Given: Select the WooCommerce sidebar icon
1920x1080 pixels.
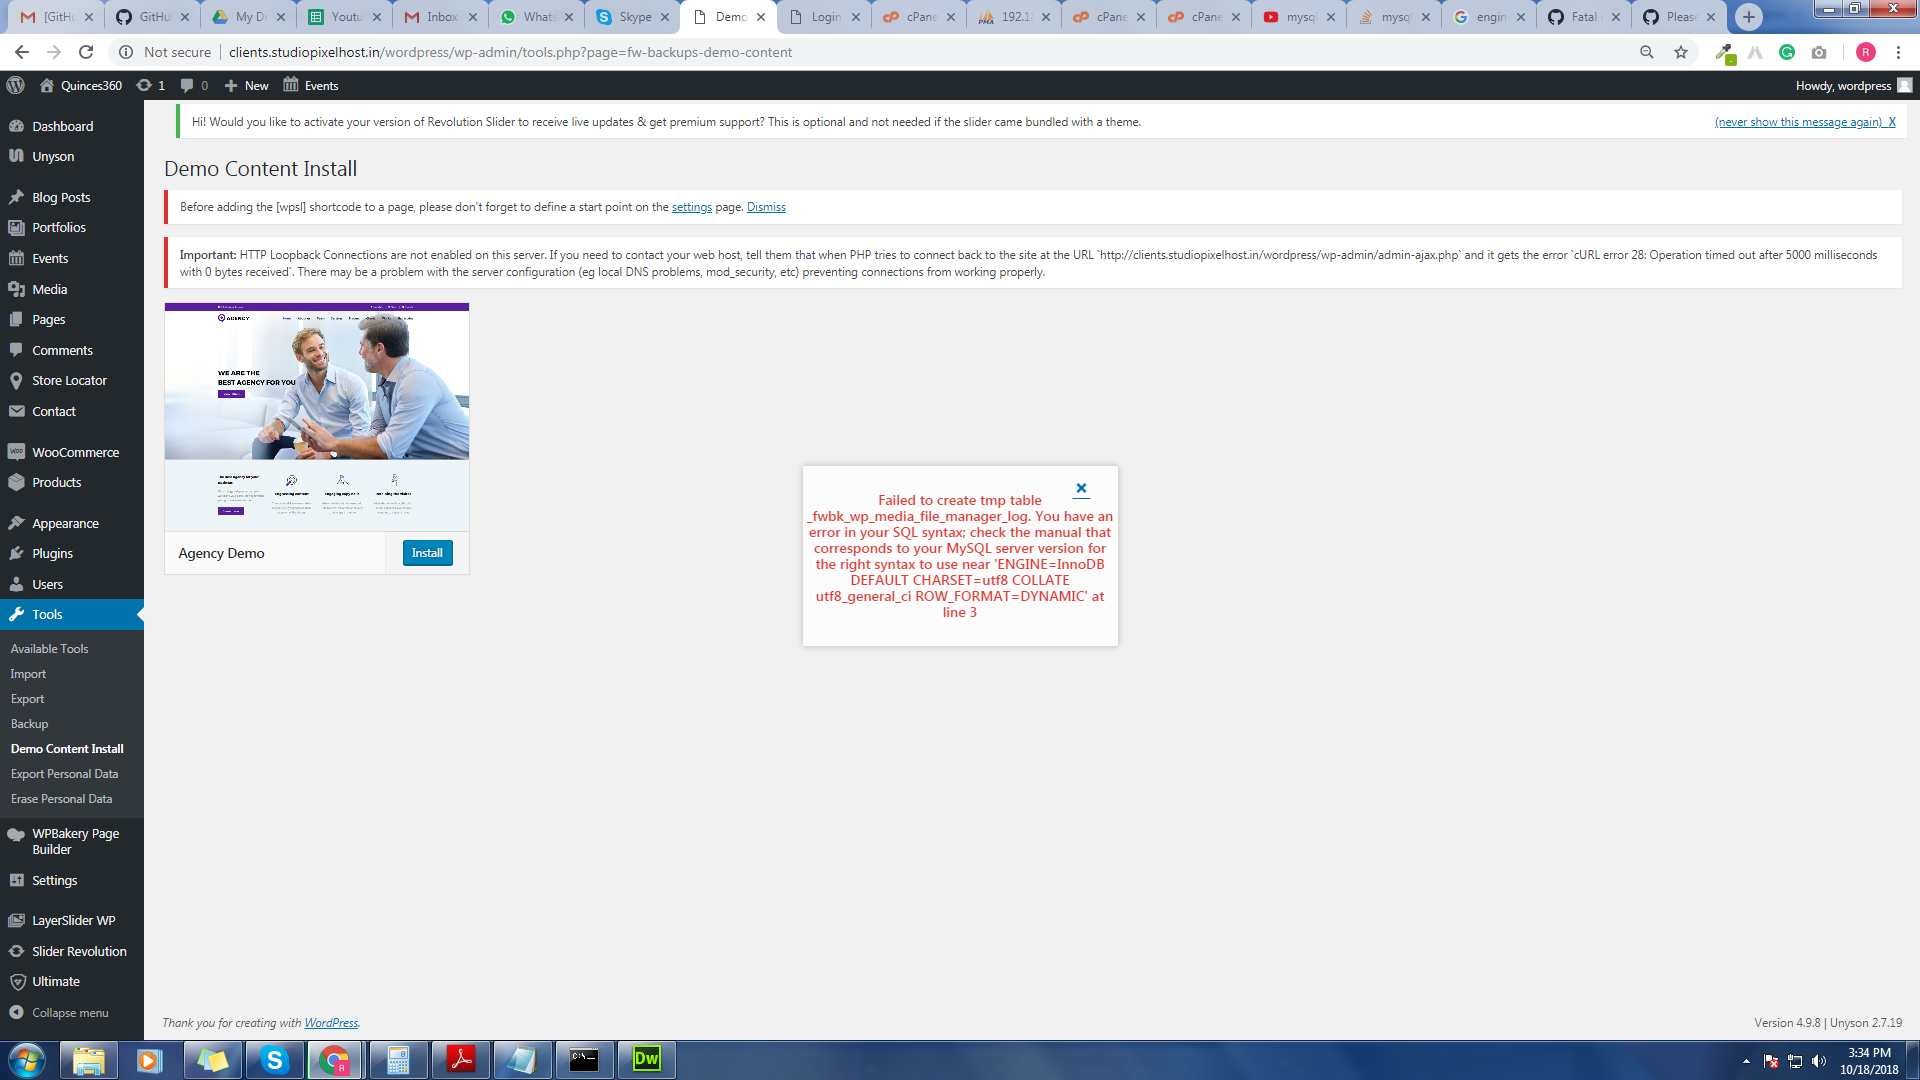Looking at the screenshot, I should [16, 452].
